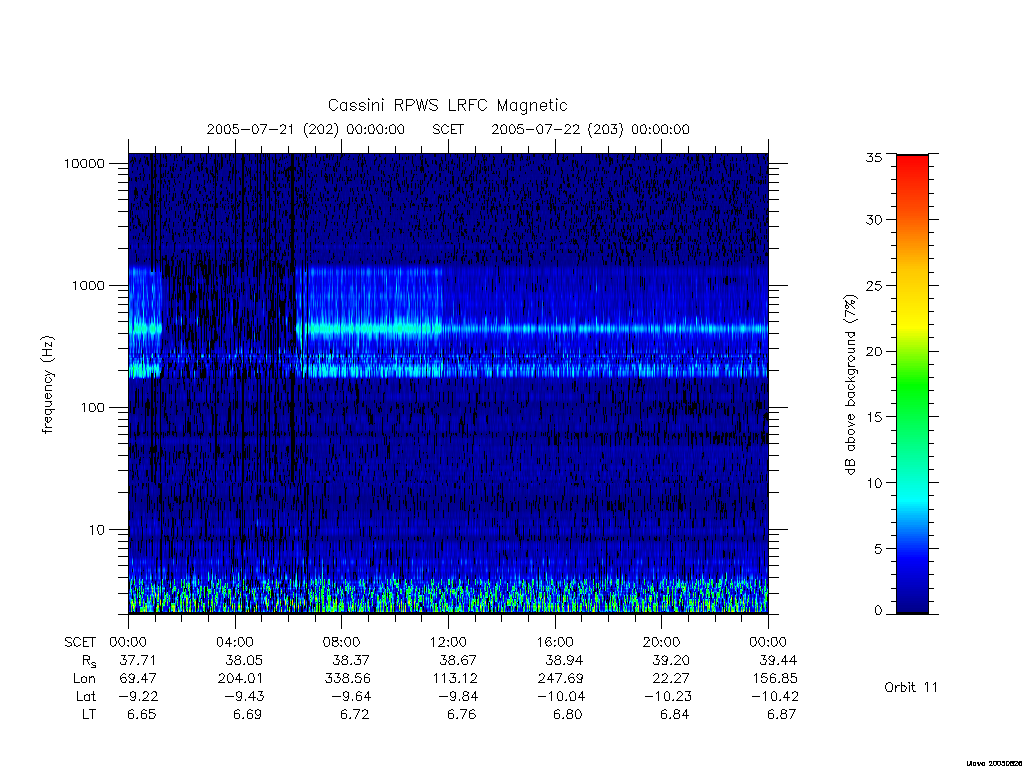Click the 04:00 time axis label
The image size is (1024, 768).
235,643
